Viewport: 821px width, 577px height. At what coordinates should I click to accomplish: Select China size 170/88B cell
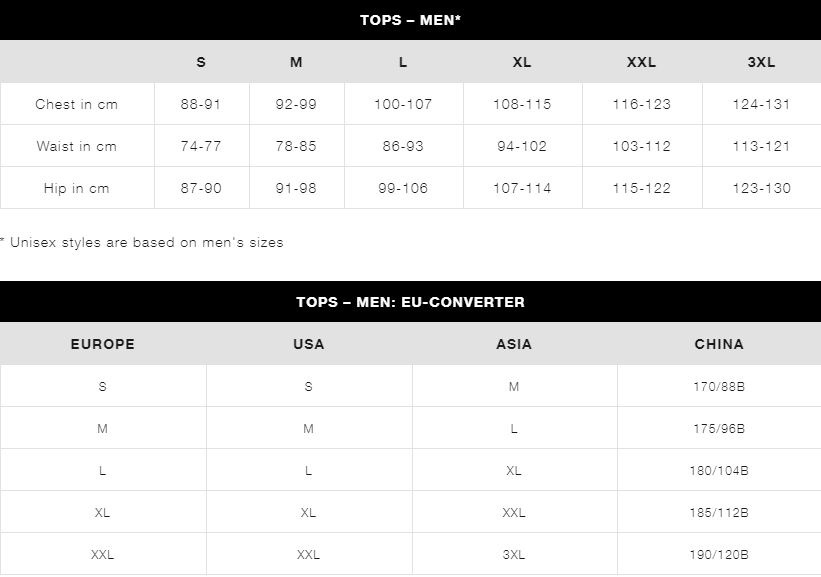[x=719, y=386]
